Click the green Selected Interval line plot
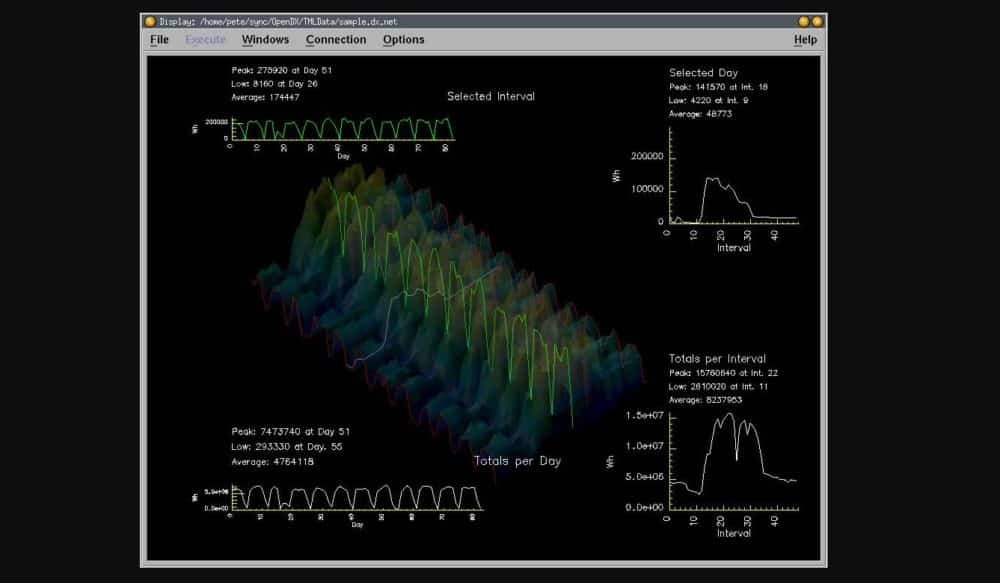The height and width of the screenshot is (583, 1000). (342, 129)
